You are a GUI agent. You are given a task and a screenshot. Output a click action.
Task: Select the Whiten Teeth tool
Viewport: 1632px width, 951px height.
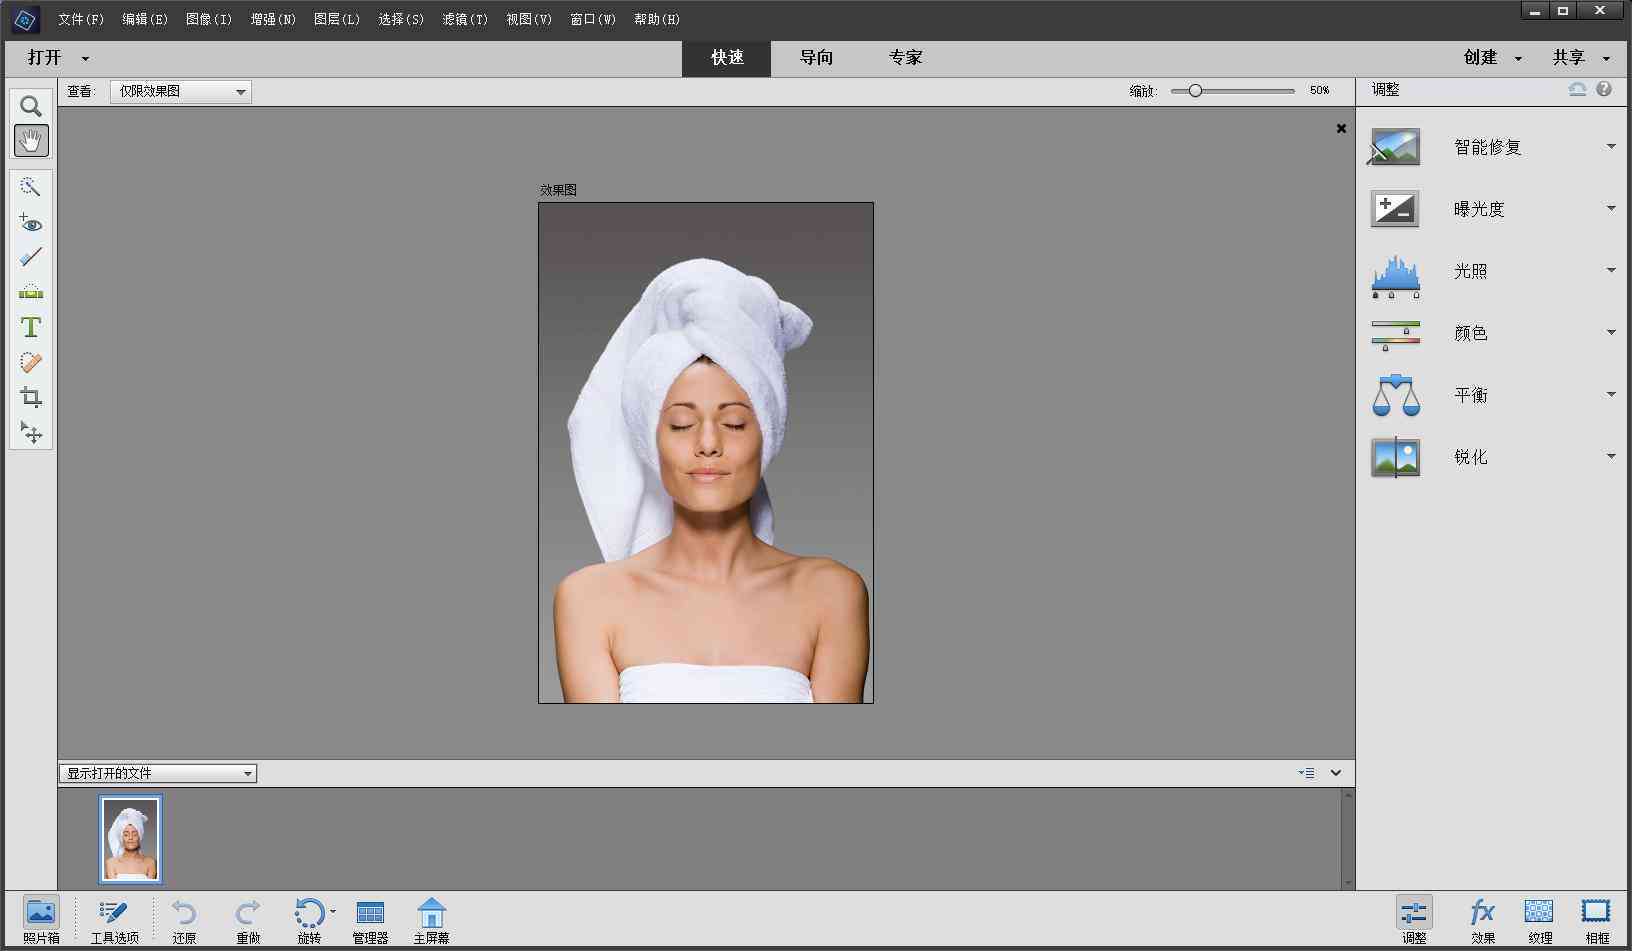pos(31,257)
